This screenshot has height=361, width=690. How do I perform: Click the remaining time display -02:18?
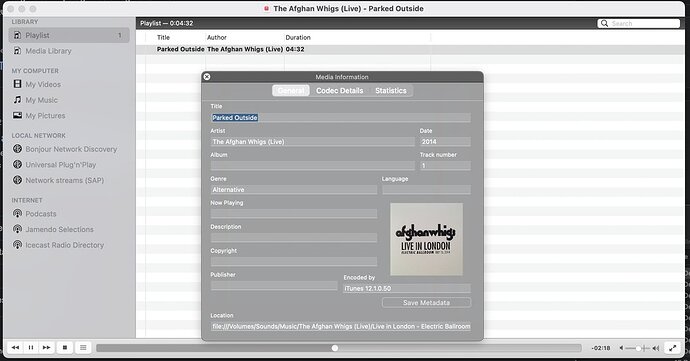tap(601, 348)
